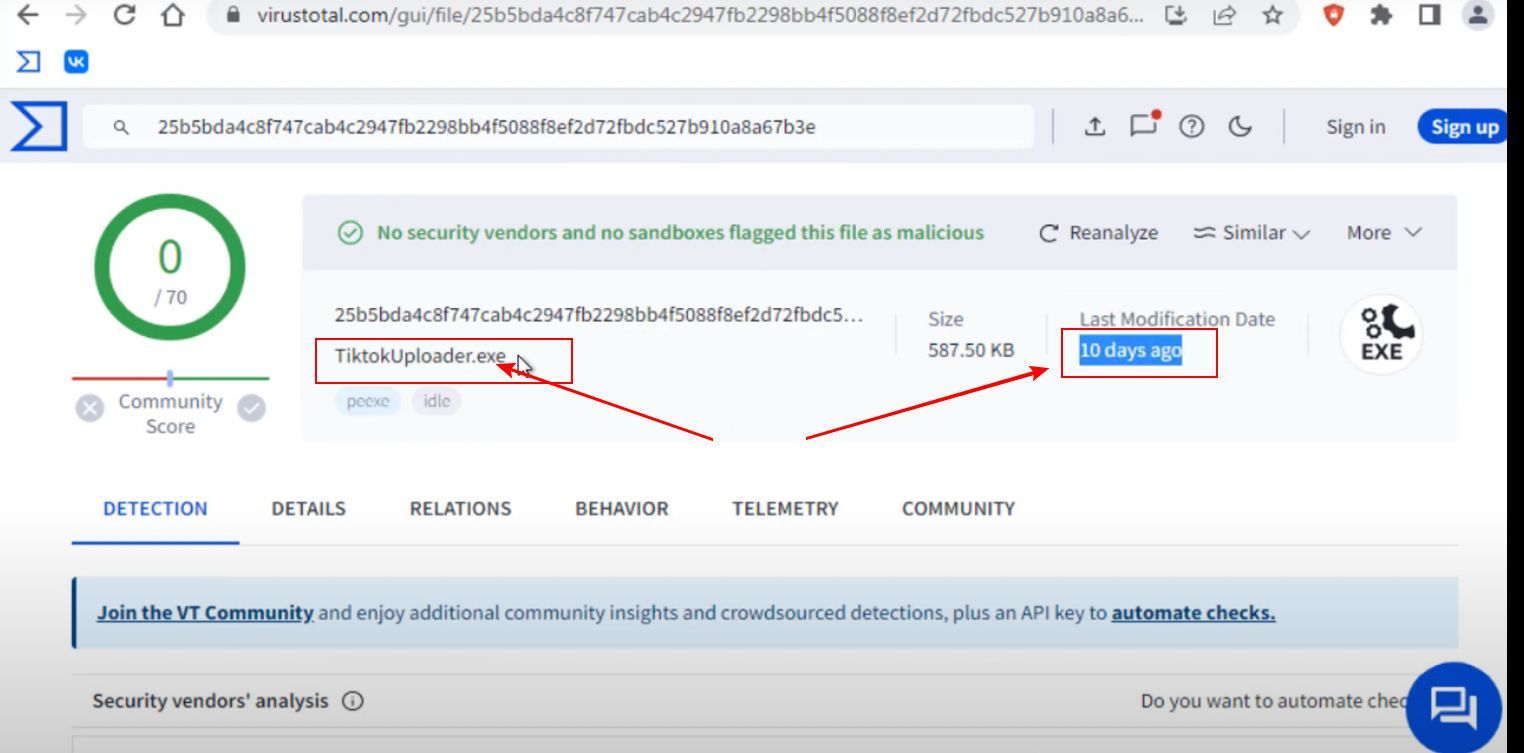Screen dimensions: 1524x753
Task: Click the truncated file hash text
Action: (x=598, y=315)
